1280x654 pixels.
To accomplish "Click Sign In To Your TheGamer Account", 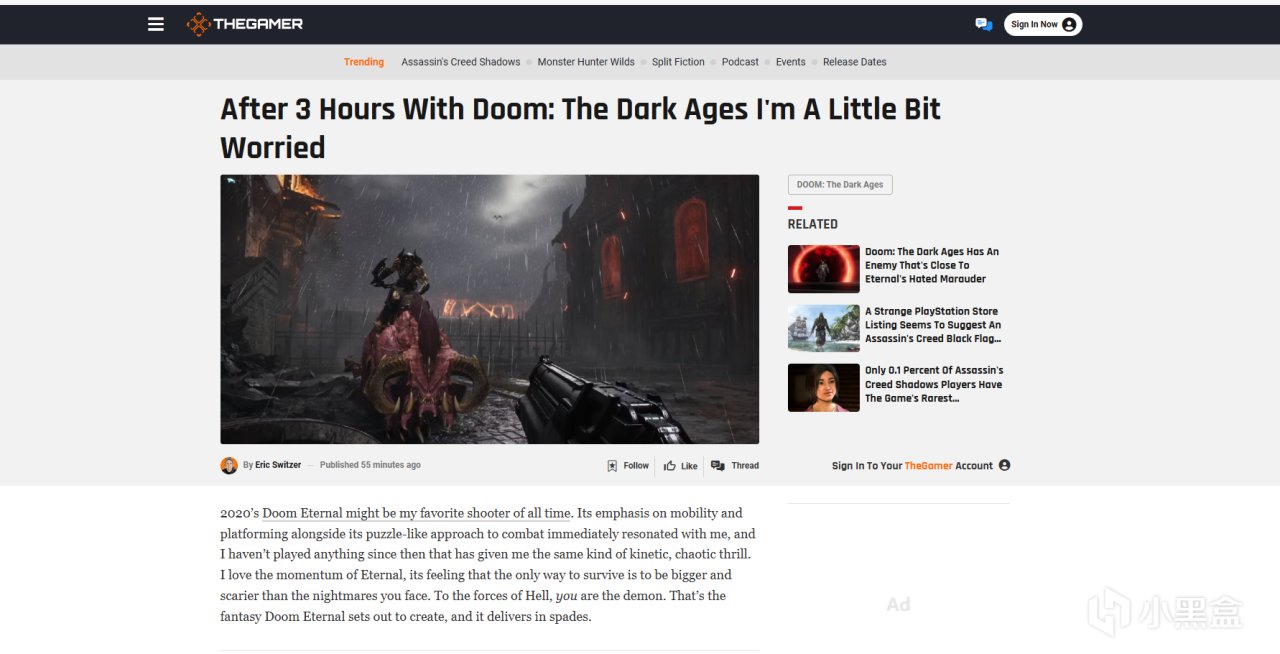I will point(912,465).
